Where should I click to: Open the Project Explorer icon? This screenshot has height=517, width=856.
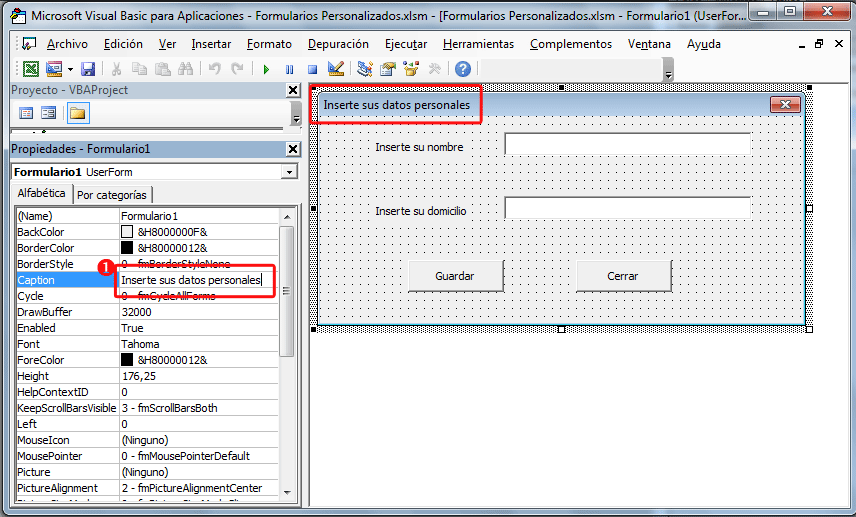(365, 69)
